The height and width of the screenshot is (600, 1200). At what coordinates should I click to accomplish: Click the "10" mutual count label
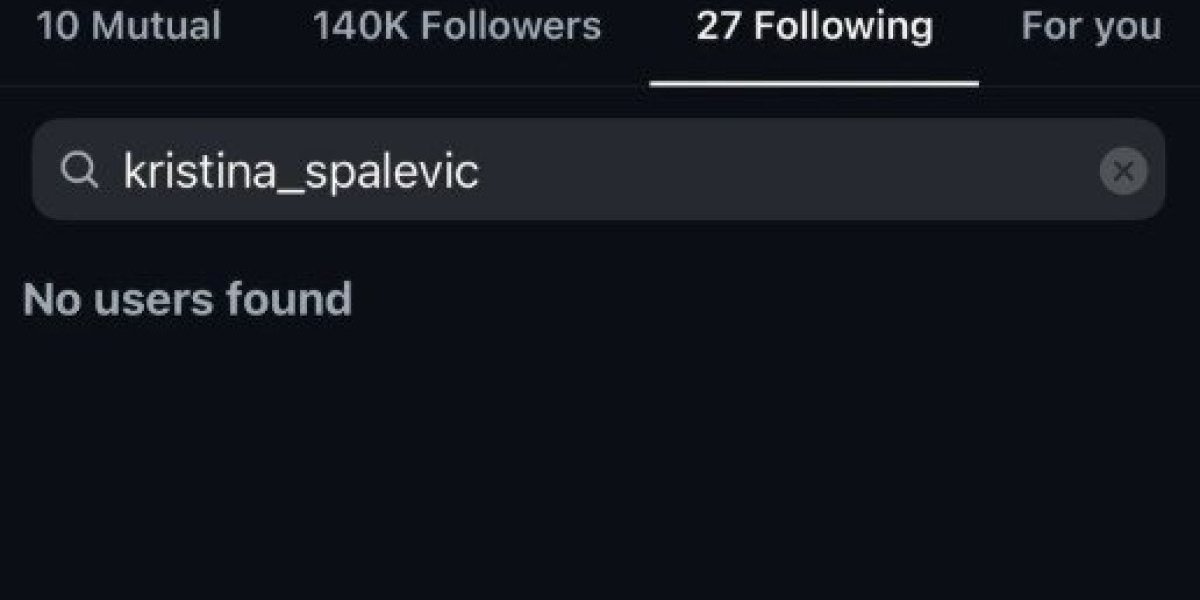56,27
